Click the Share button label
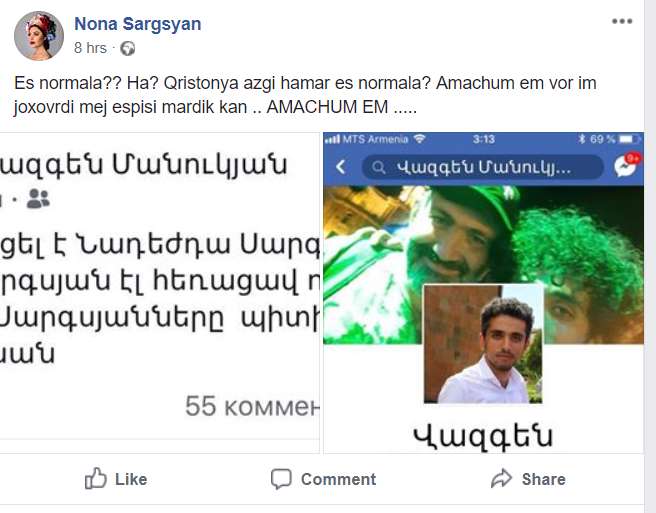656x513 pixels. click(x=543, y=479)
